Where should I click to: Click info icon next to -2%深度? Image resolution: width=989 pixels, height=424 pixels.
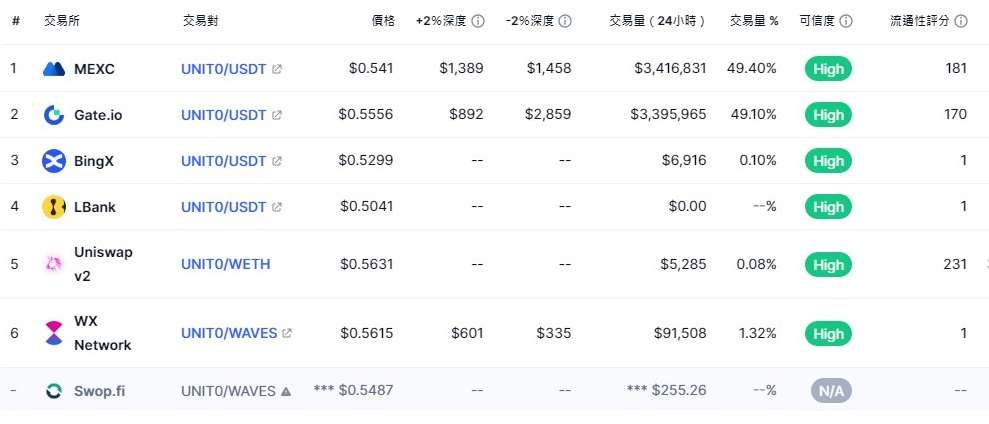pyautogui.click(x=565, y=21)
